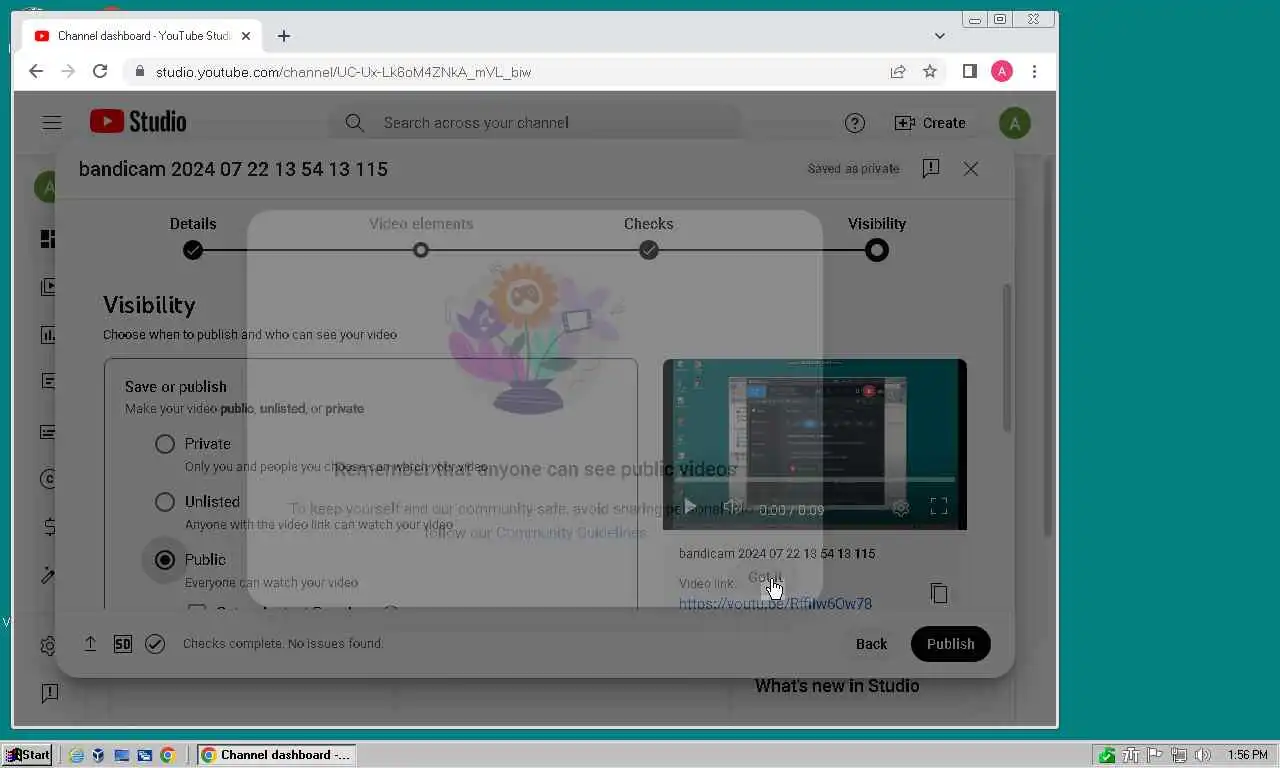Open the Dashboard sidebar icon
Screen dimensions: 1280x768
pos(47,239)
